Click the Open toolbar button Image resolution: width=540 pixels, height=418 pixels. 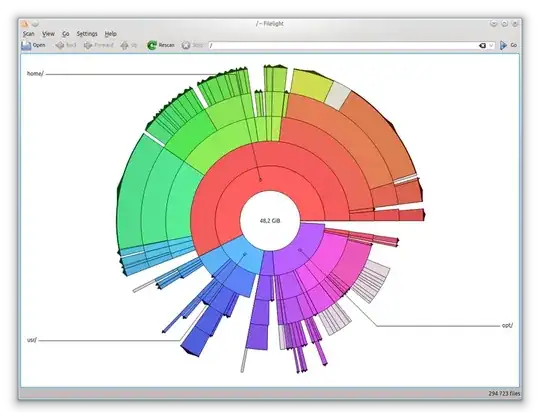pos(33,45)
